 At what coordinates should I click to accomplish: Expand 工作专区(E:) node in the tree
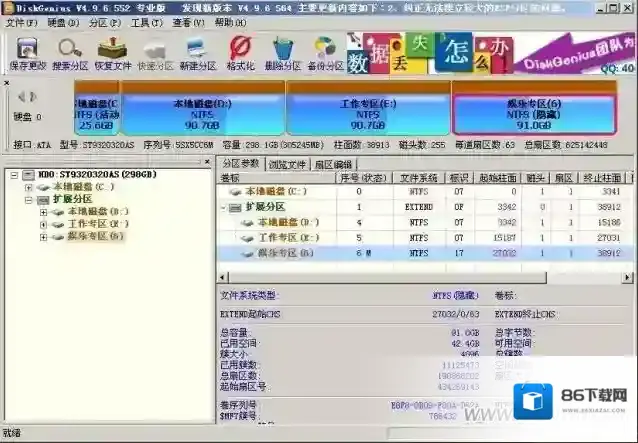point(44,224)
